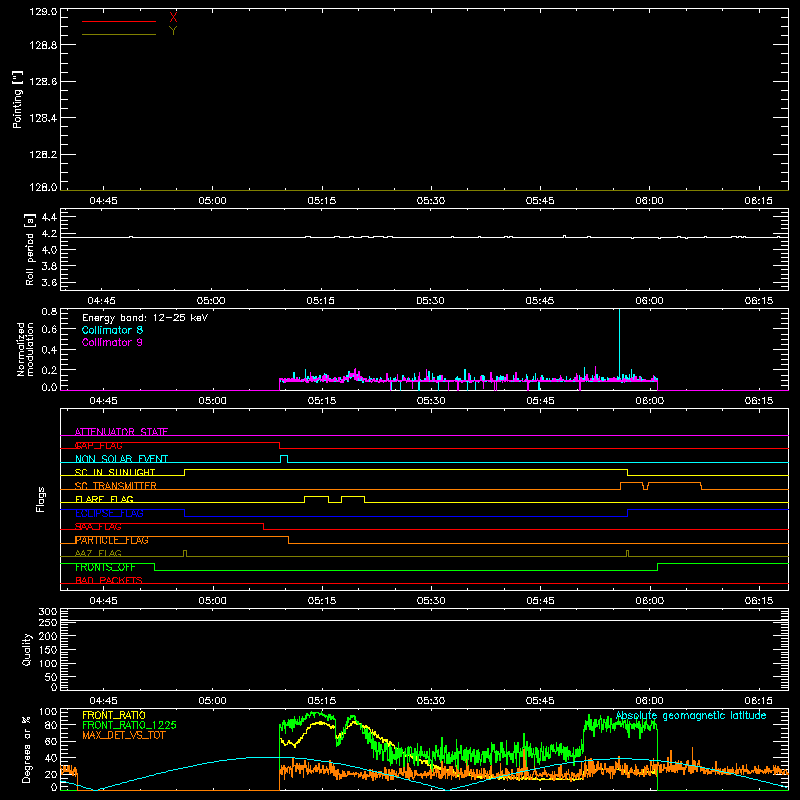The height and width of the screenshot is (800, 800).
Task: Click the FRONTS_OFF flag label
Action: [x=105, y=567]
